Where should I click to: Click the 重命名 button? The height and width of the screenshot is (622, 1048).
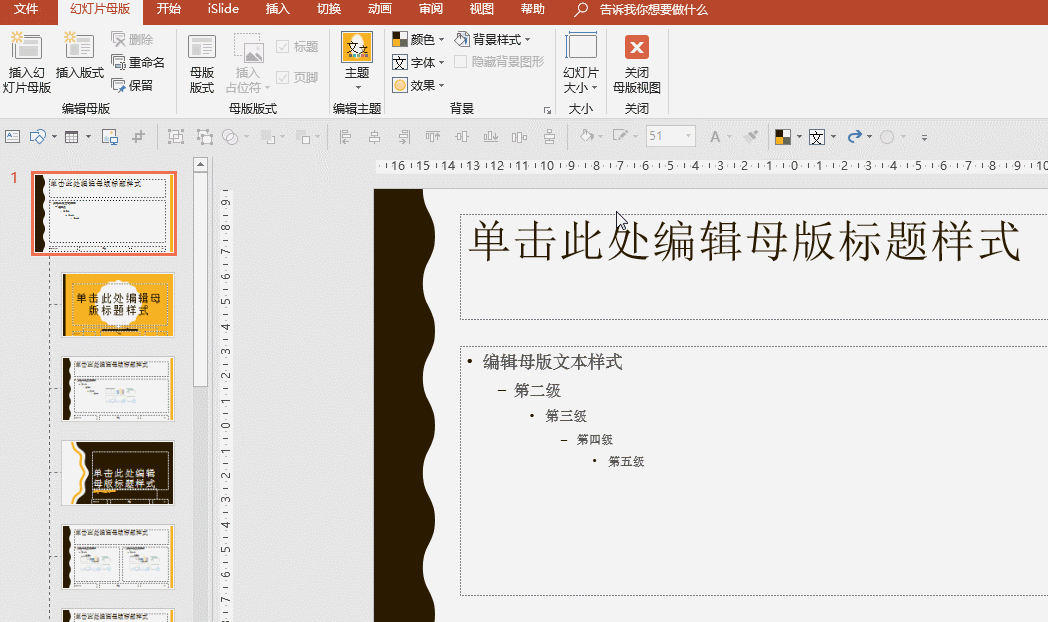tap(138, 62)
